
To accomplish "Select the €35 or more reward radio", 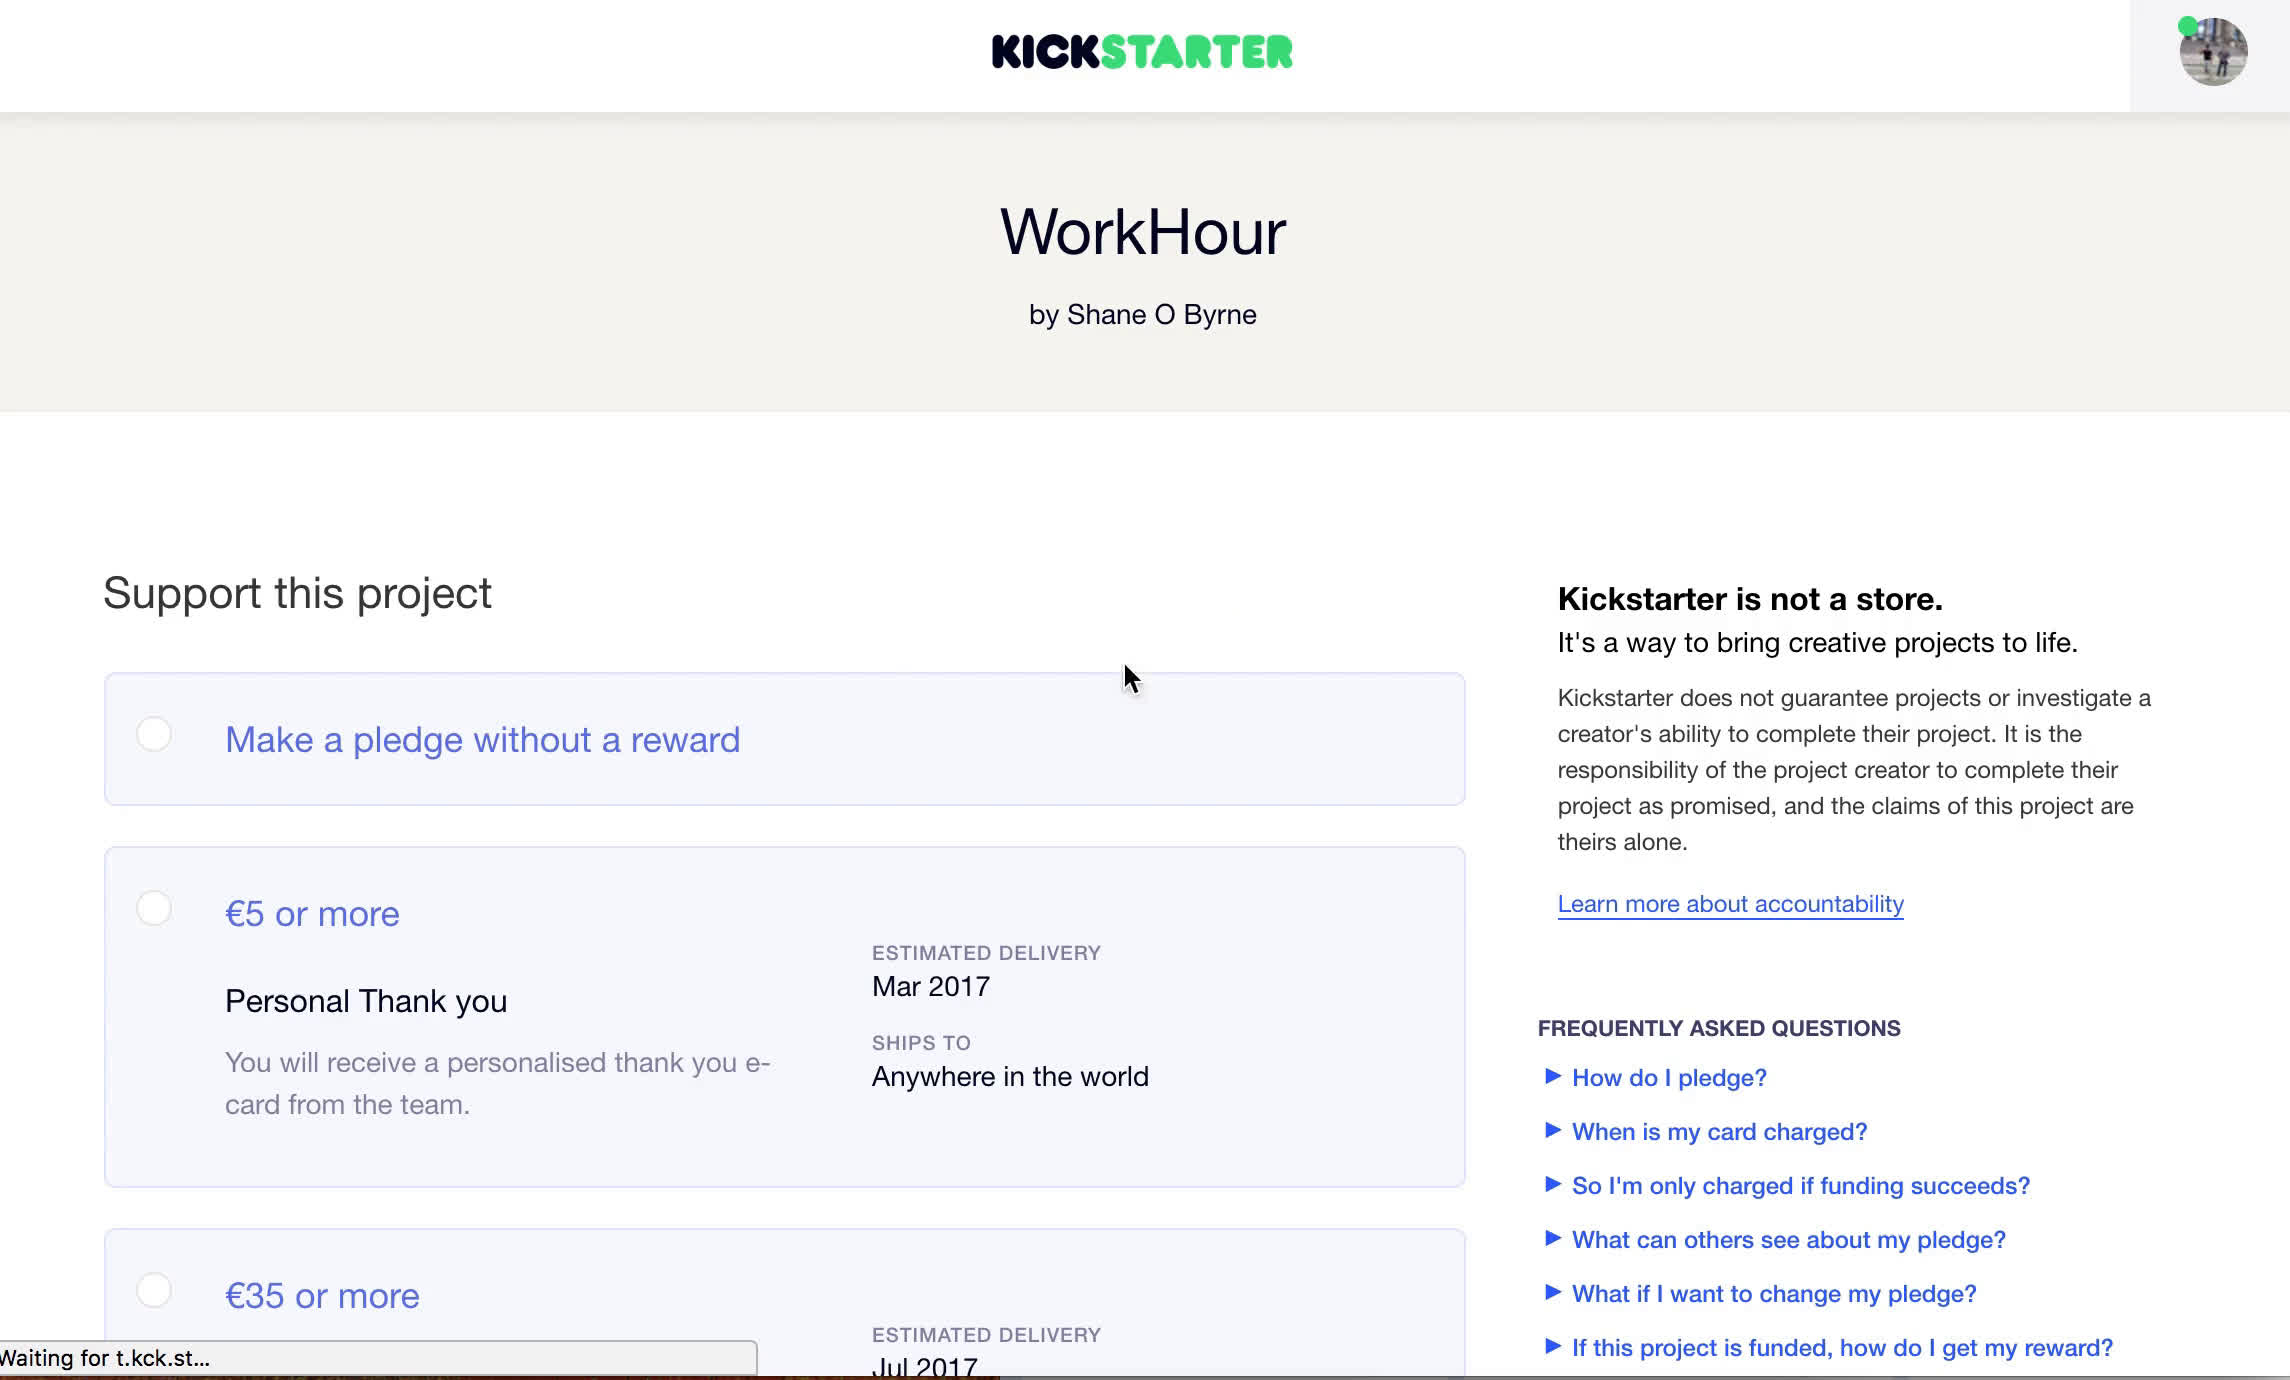I will tap(154, 1290).
